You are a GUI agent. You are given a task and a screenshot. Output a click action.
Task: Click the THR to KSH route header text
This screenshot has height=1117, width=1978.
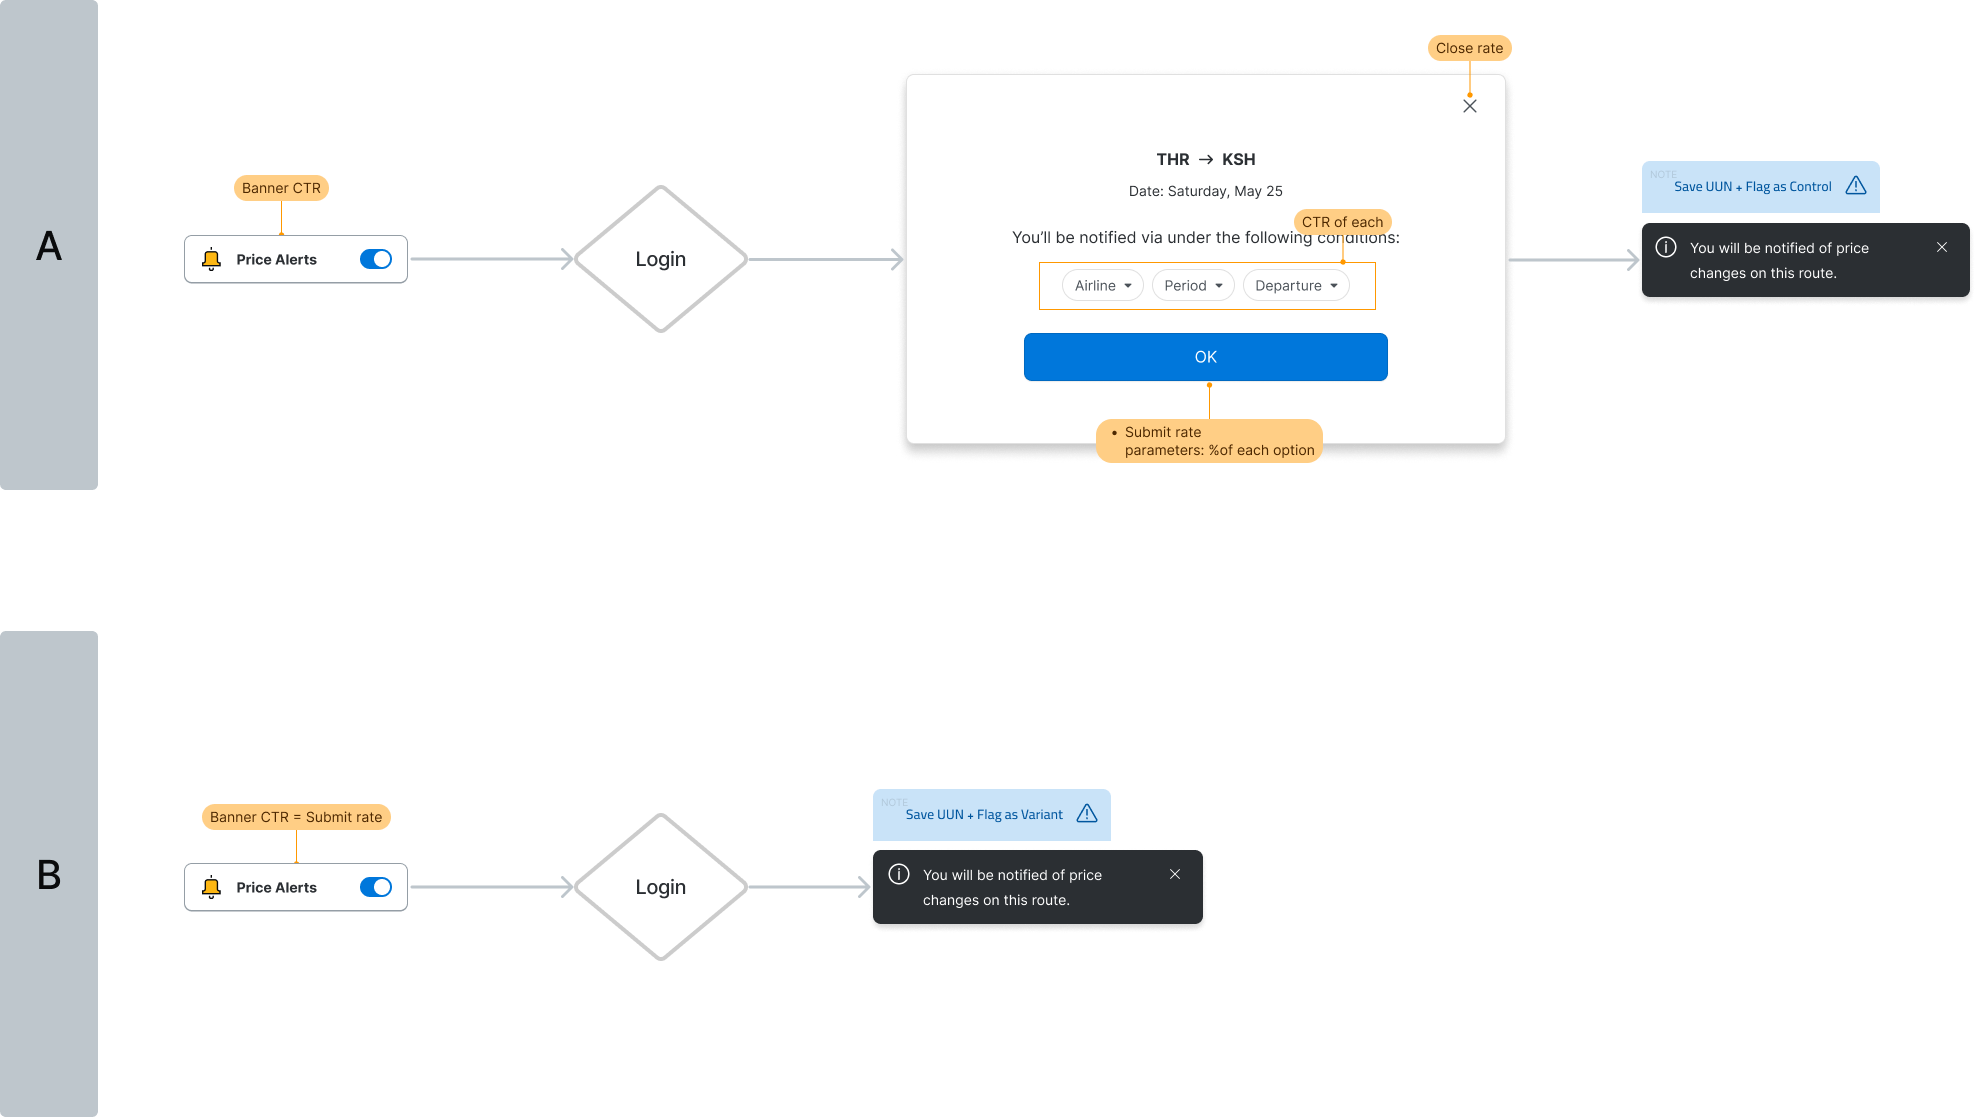coord(1205,159)
